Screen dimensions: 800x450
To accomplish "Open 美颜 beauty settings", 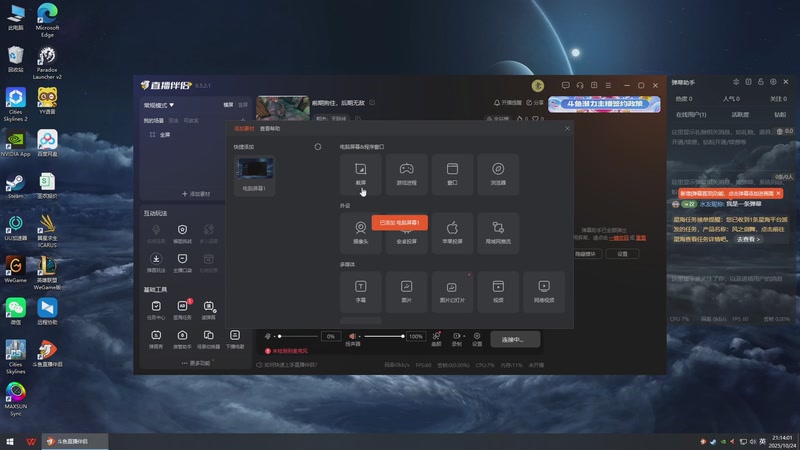I will (436, 339).
